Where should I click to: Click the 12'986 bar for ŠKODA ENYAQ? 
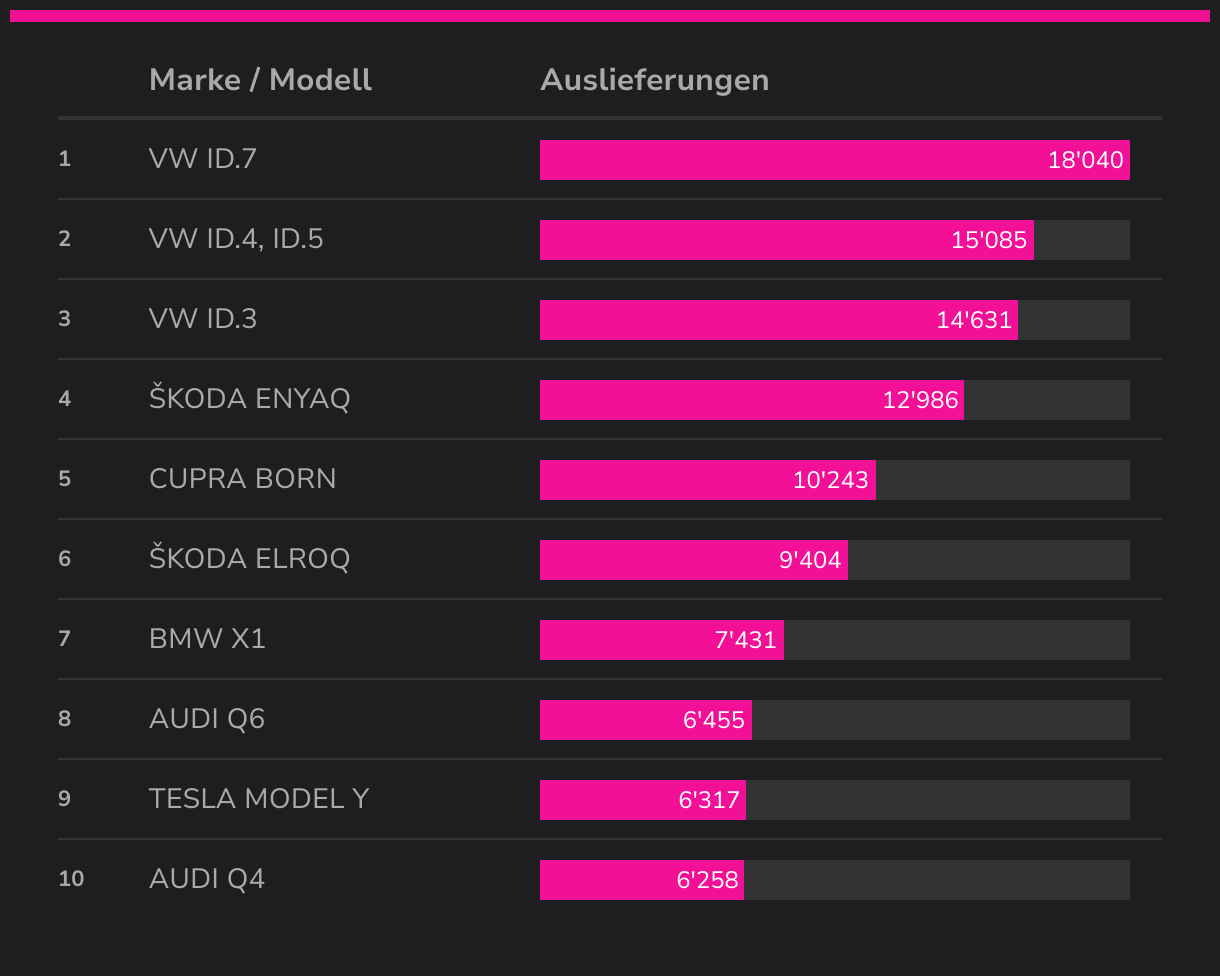(x=751, y=400)
